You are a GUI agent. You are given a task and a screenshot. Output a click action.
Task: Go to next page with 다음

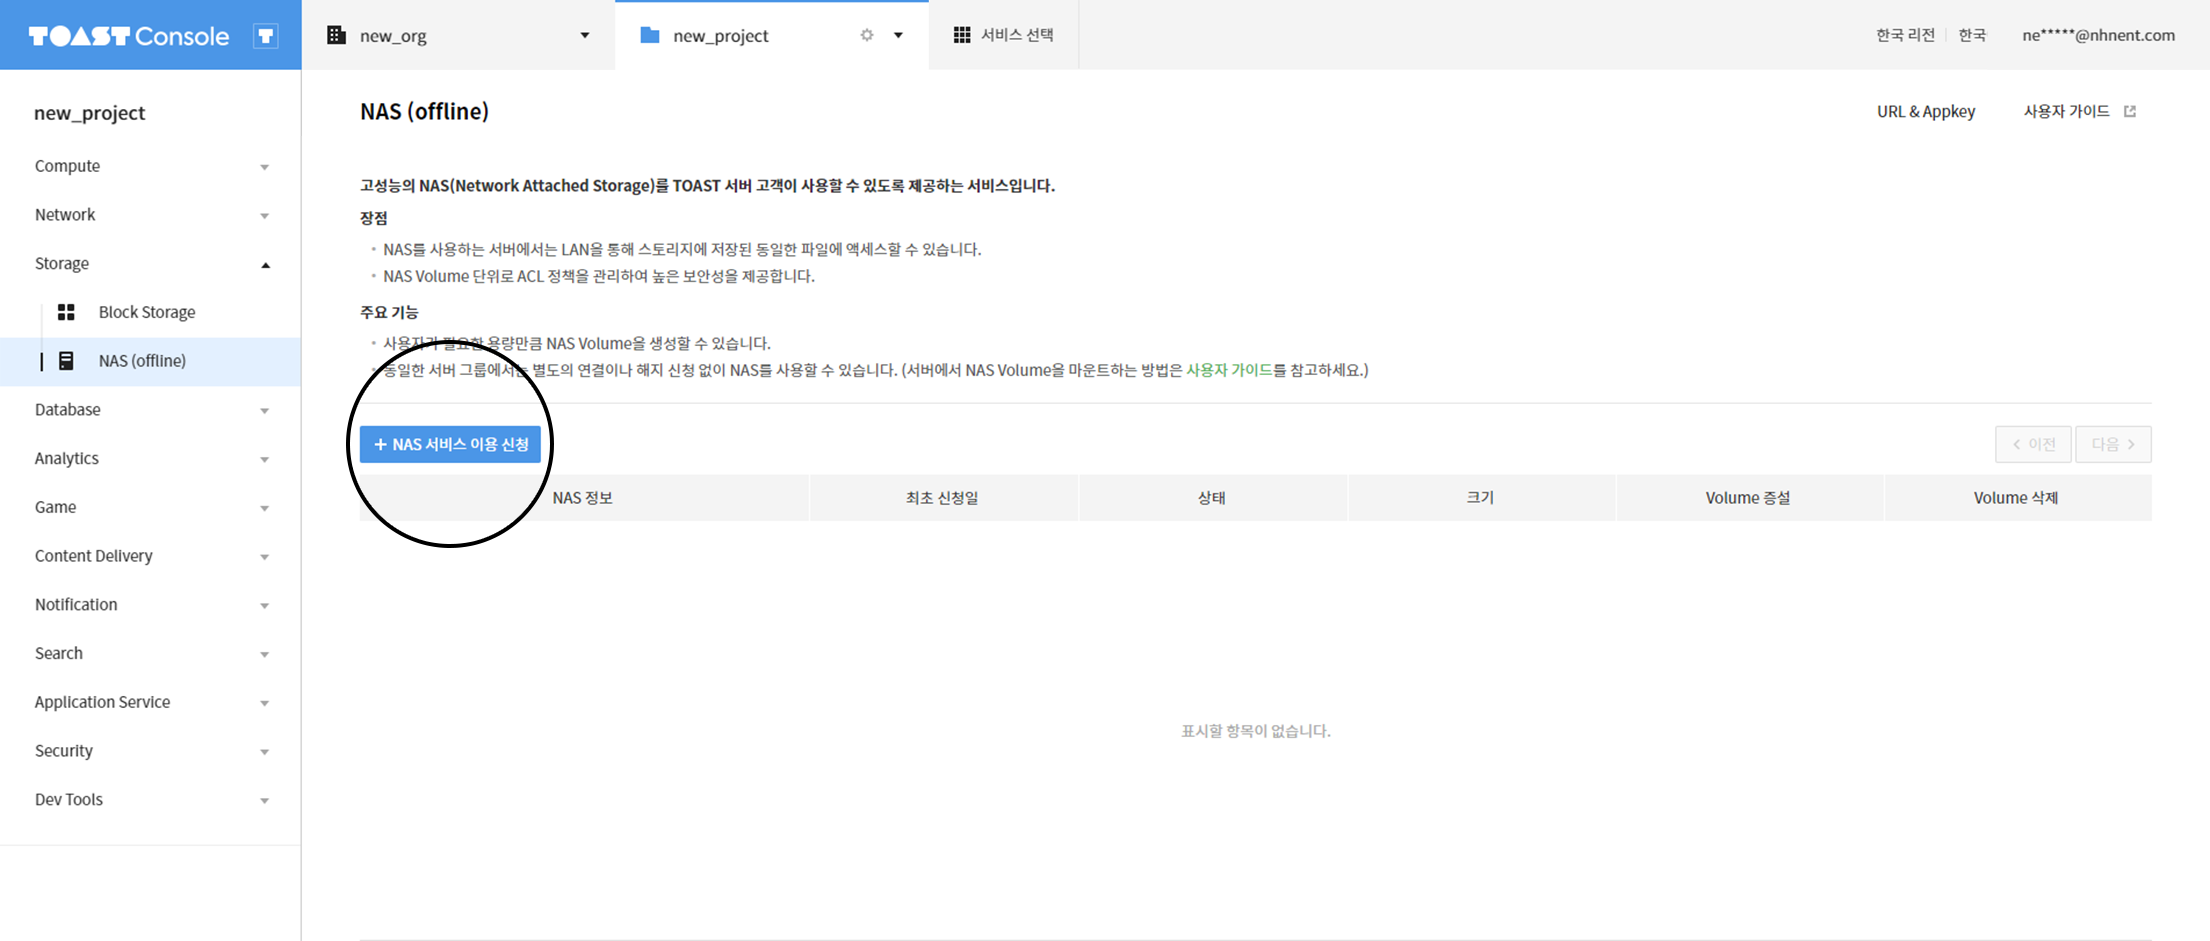click(2113, 444)
